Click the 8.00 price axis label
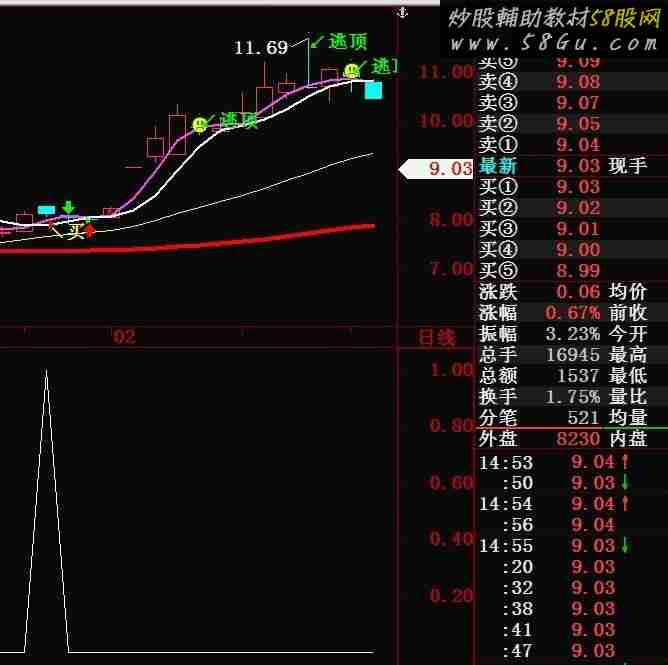Image resolution: width=668 pixels, height=665 pixels. (x=451, y=220)
